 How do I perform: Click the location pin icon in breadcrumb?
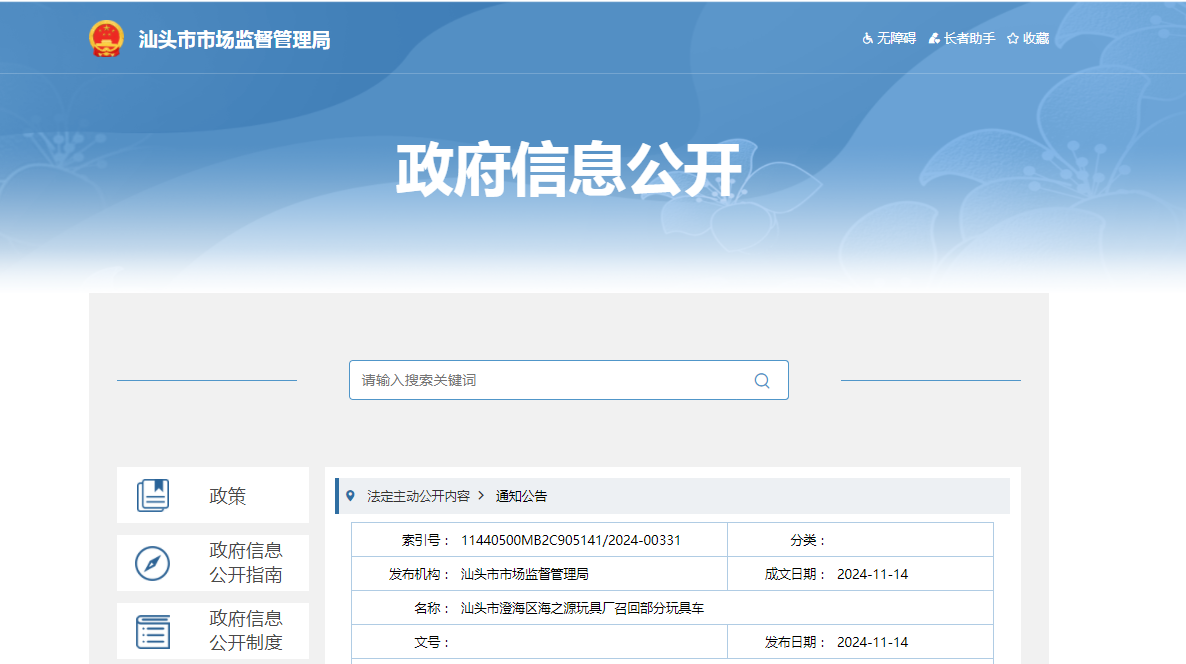[350, 496]
